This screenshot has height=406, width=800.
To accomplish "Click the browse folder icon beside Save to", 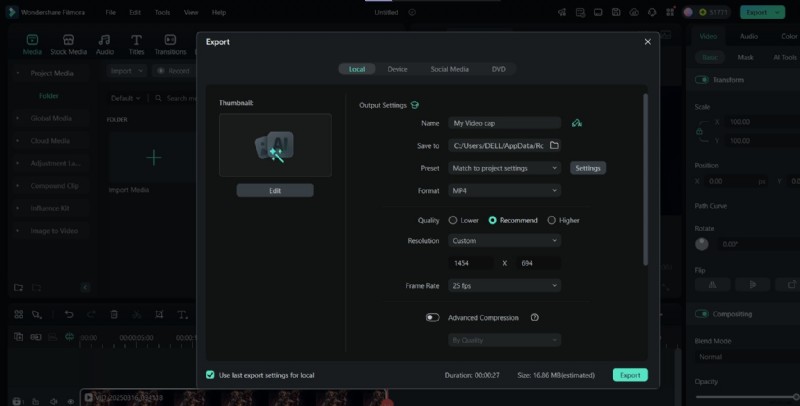I will [x=554, y=145].
